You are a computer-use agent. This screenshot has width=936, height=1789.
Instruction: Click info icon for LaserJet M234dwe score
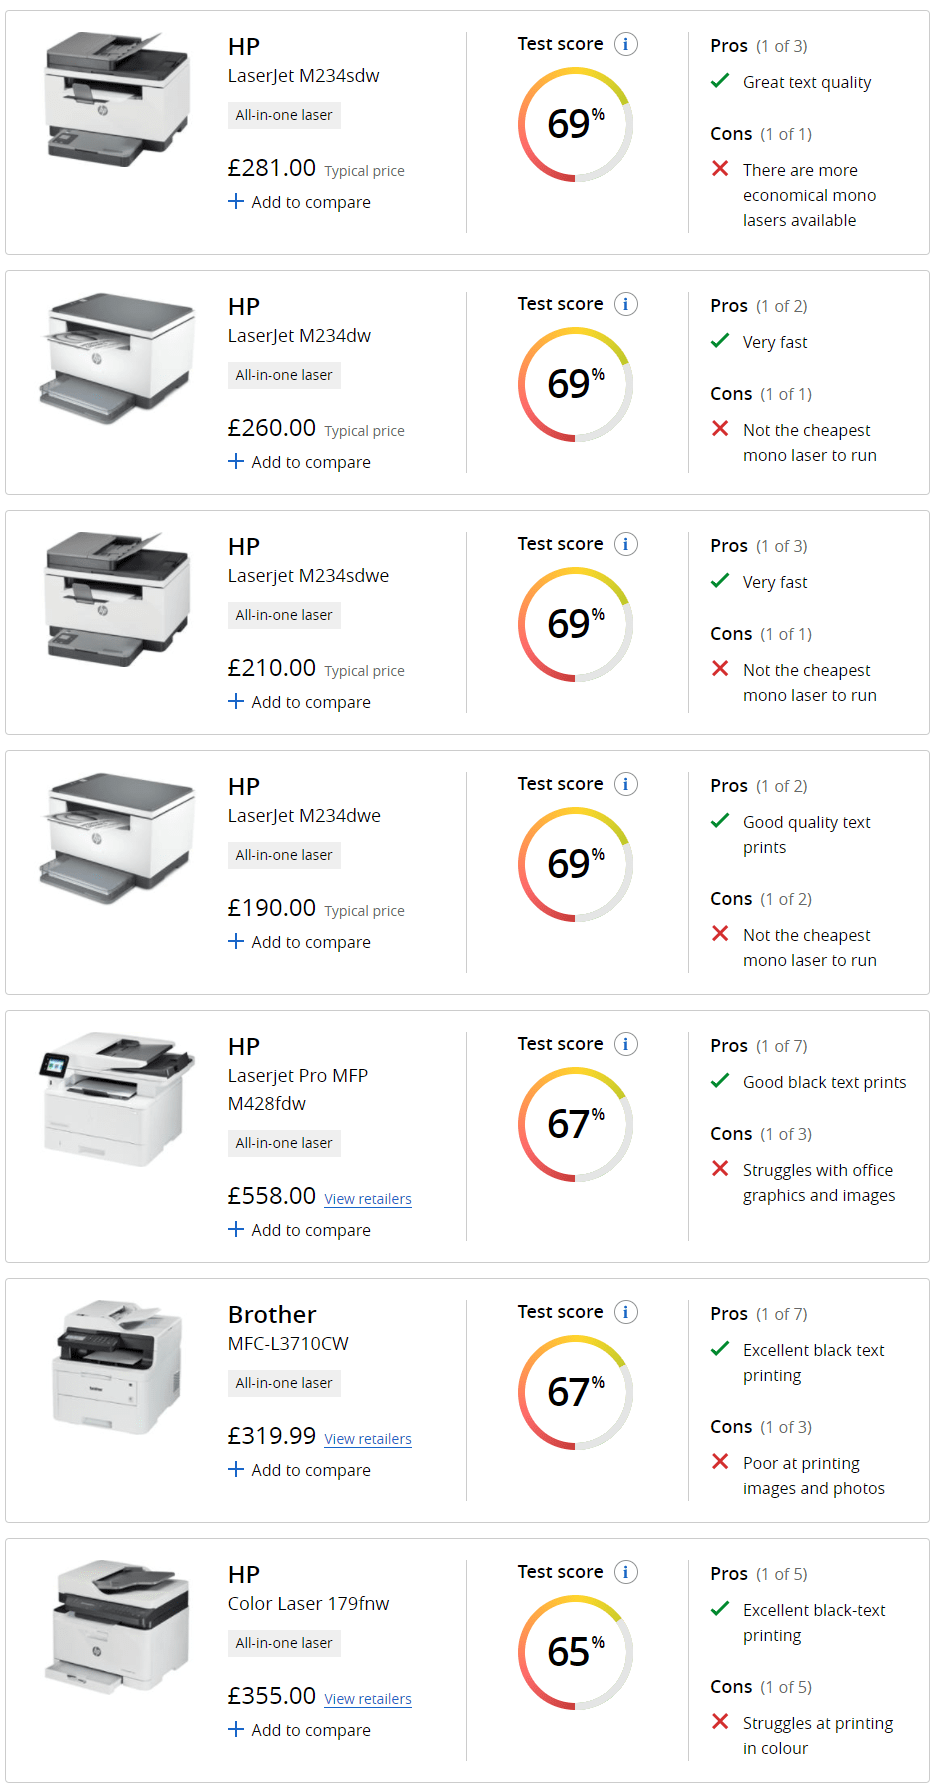coord(626,784)
